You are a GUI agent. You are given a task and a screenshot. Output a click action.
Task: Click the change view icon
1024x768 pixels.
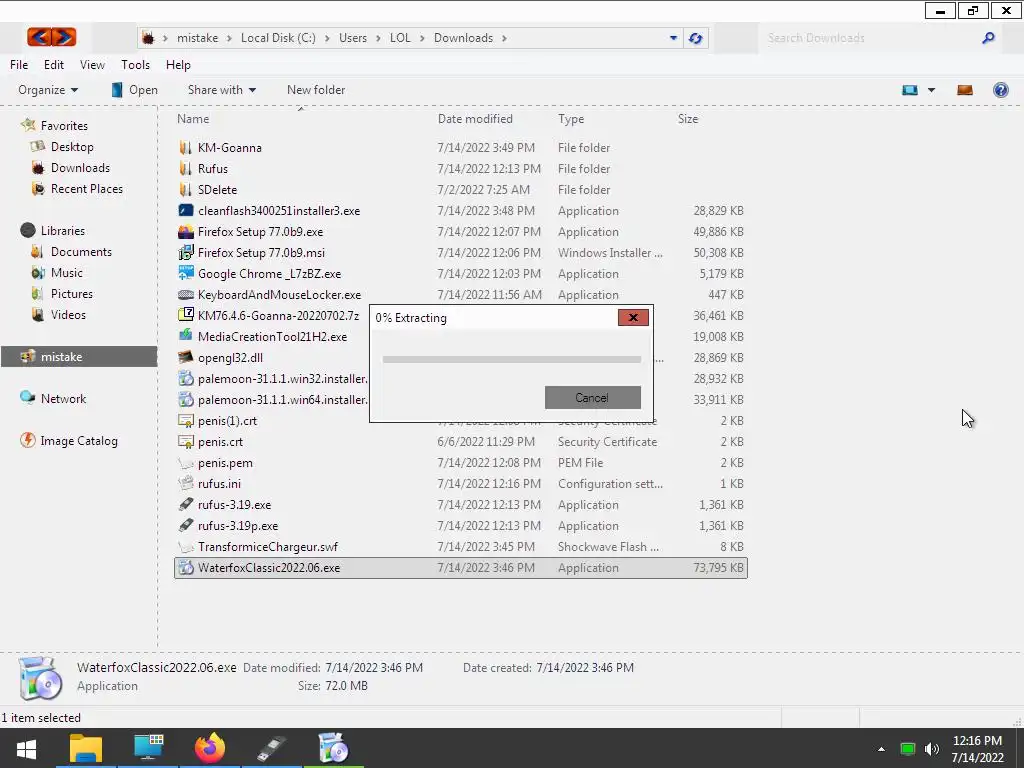[x=910, y=90]
